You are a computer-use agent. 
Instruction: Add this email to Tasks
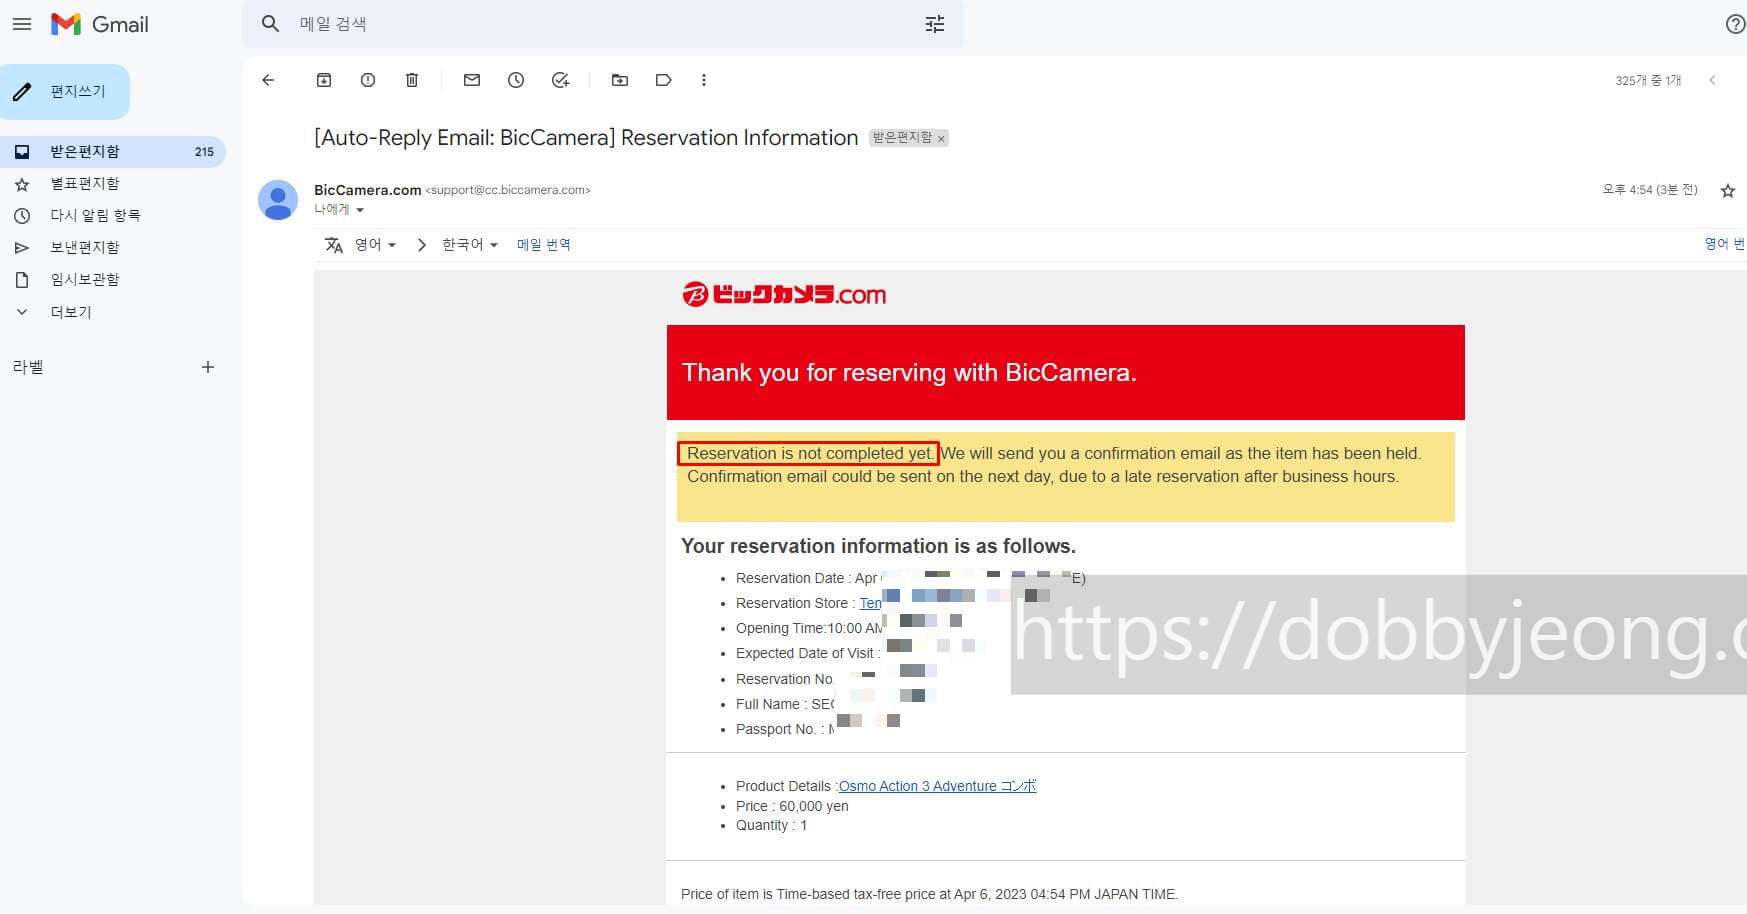tap(560, 80)
